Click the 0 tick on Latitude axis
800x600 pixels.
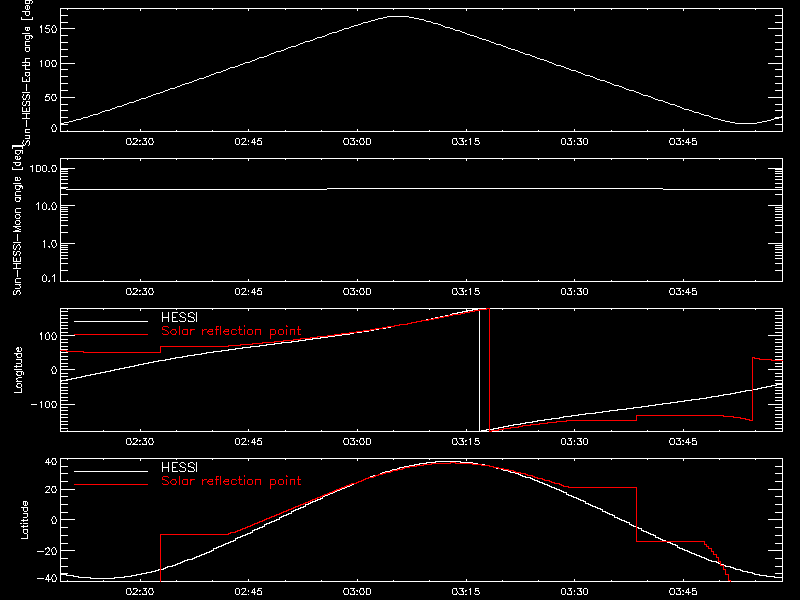pos(54,520)
